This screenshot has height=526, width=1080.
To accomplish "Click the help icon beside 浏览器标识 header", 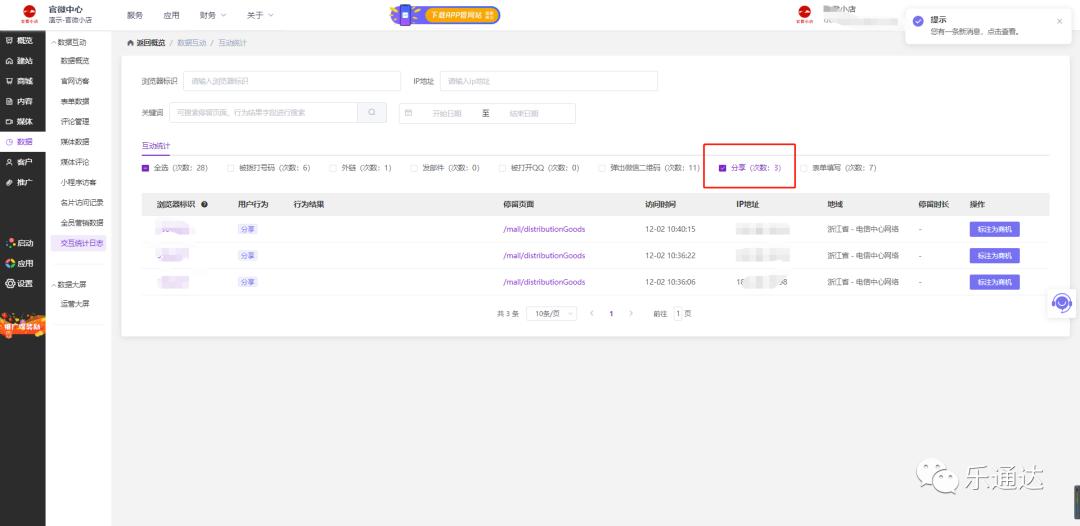I will 205,204.
